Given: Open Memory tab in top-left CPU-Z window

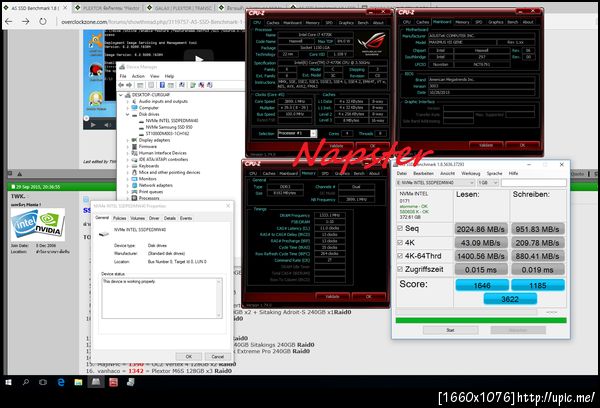Looking at the screenshot, I should [x=312, y=23].
